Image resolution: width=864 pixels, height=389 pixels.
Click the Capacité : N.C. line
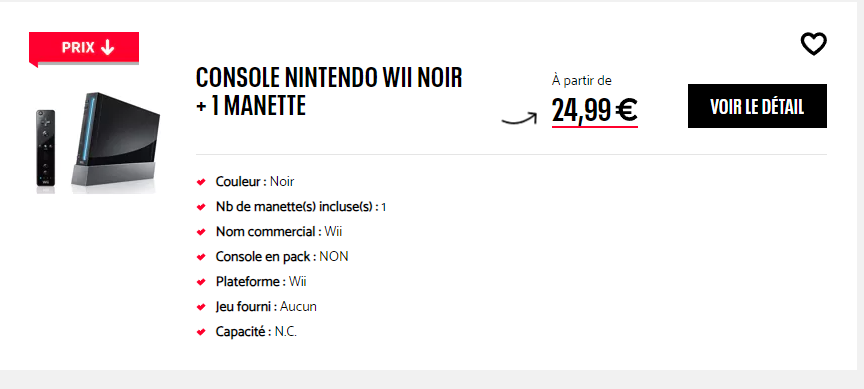[256, 332]
